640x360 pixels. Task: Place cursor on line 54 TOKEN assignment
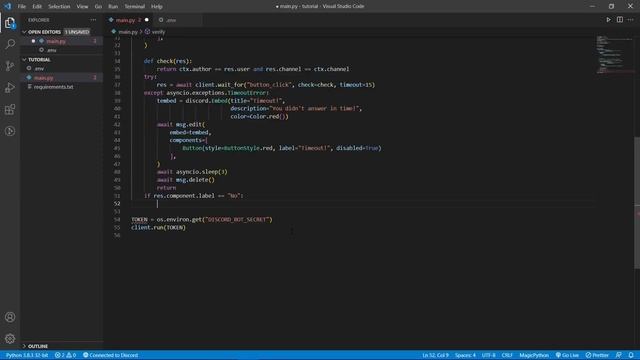click(202, 220)
